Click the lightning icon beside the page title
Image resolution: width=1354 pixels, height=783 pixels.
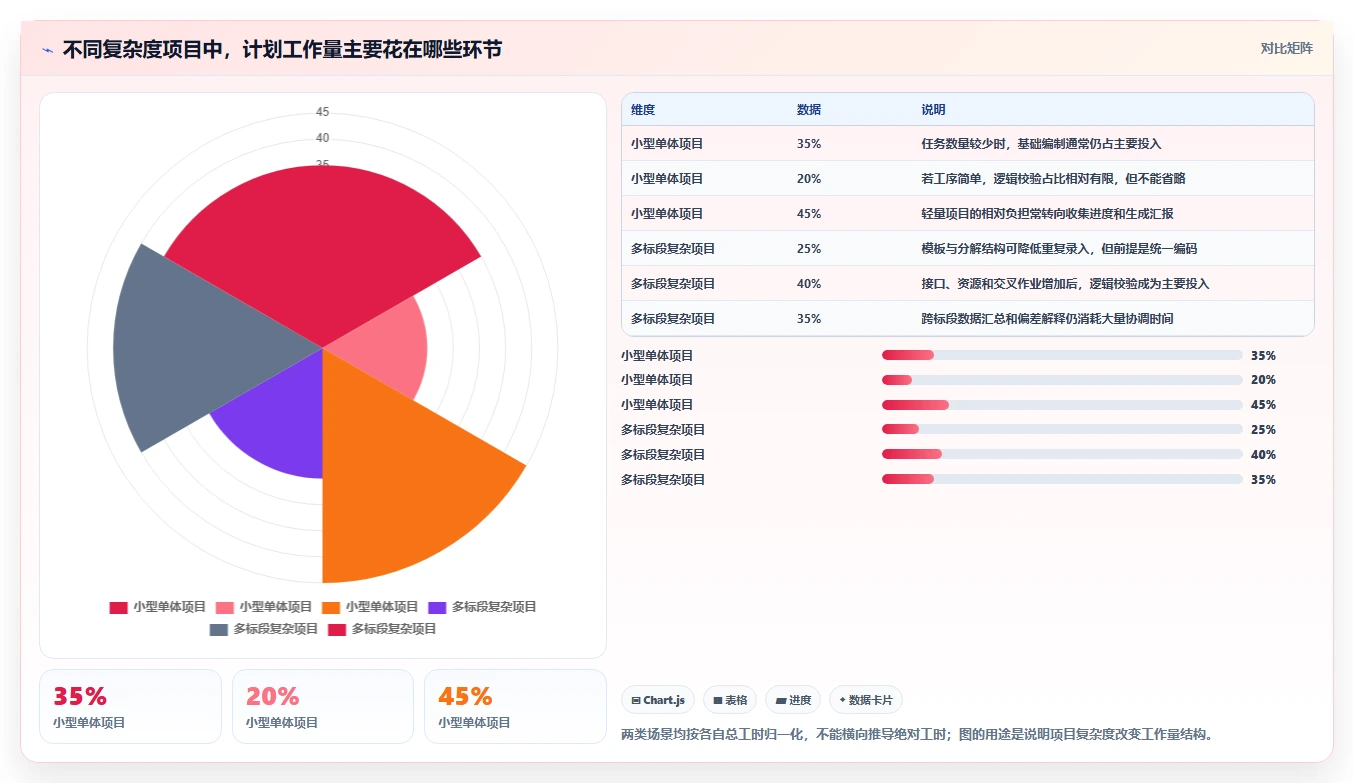click(x=47, y=50)
